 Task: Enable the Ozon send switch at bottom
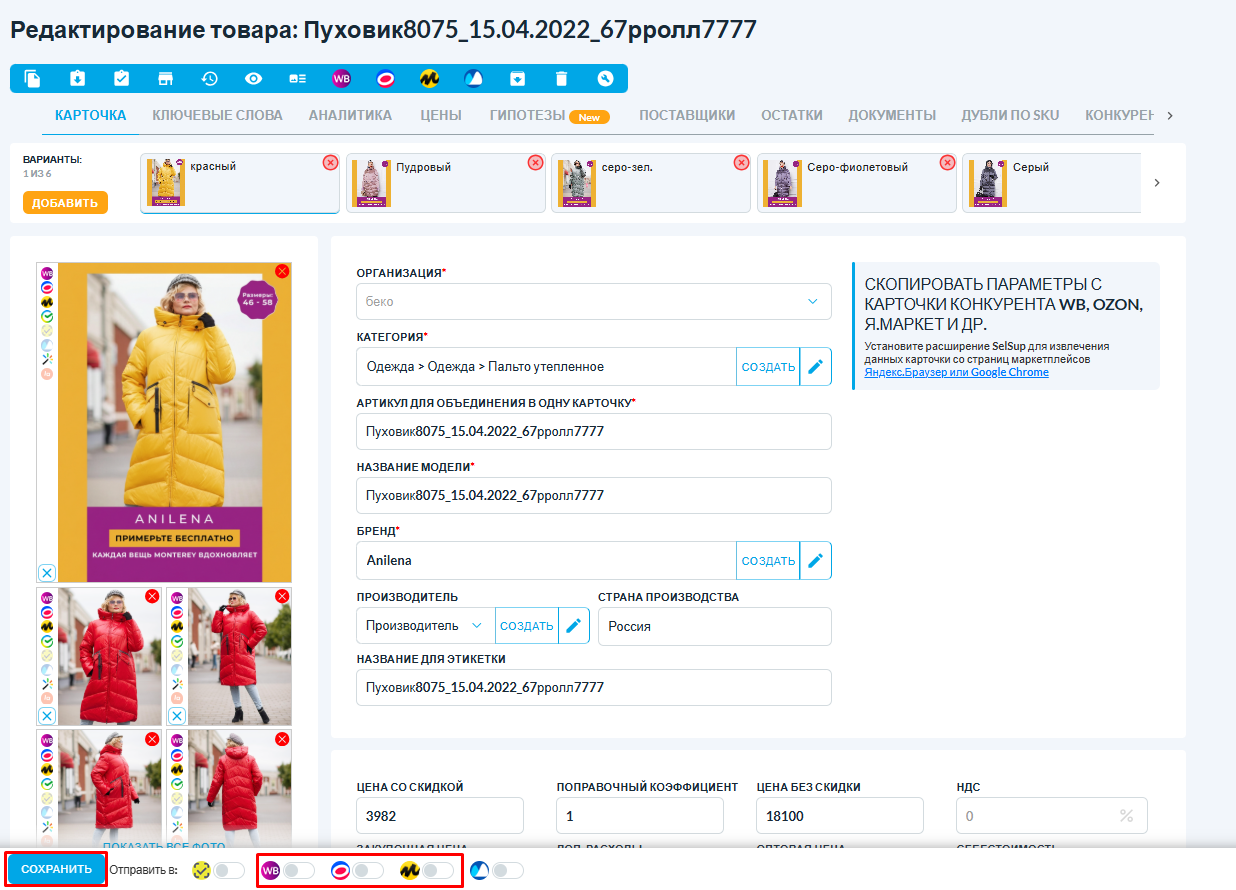coord(367,871)
